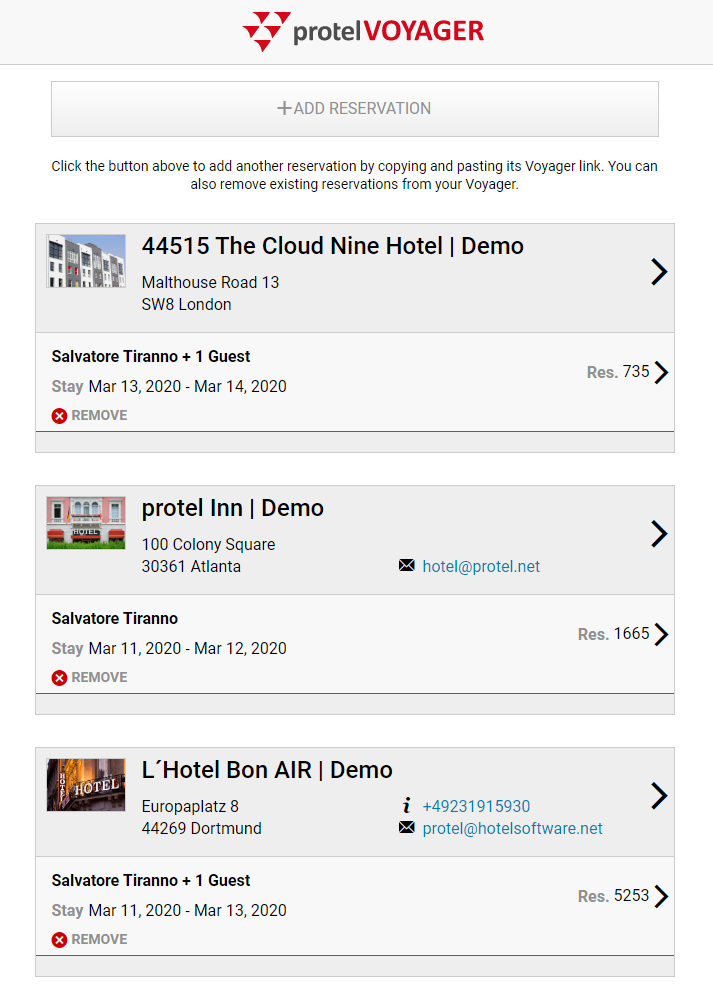
Task: Open Cloud Nine Hotel details chevron
Action: tap(658, 272)
